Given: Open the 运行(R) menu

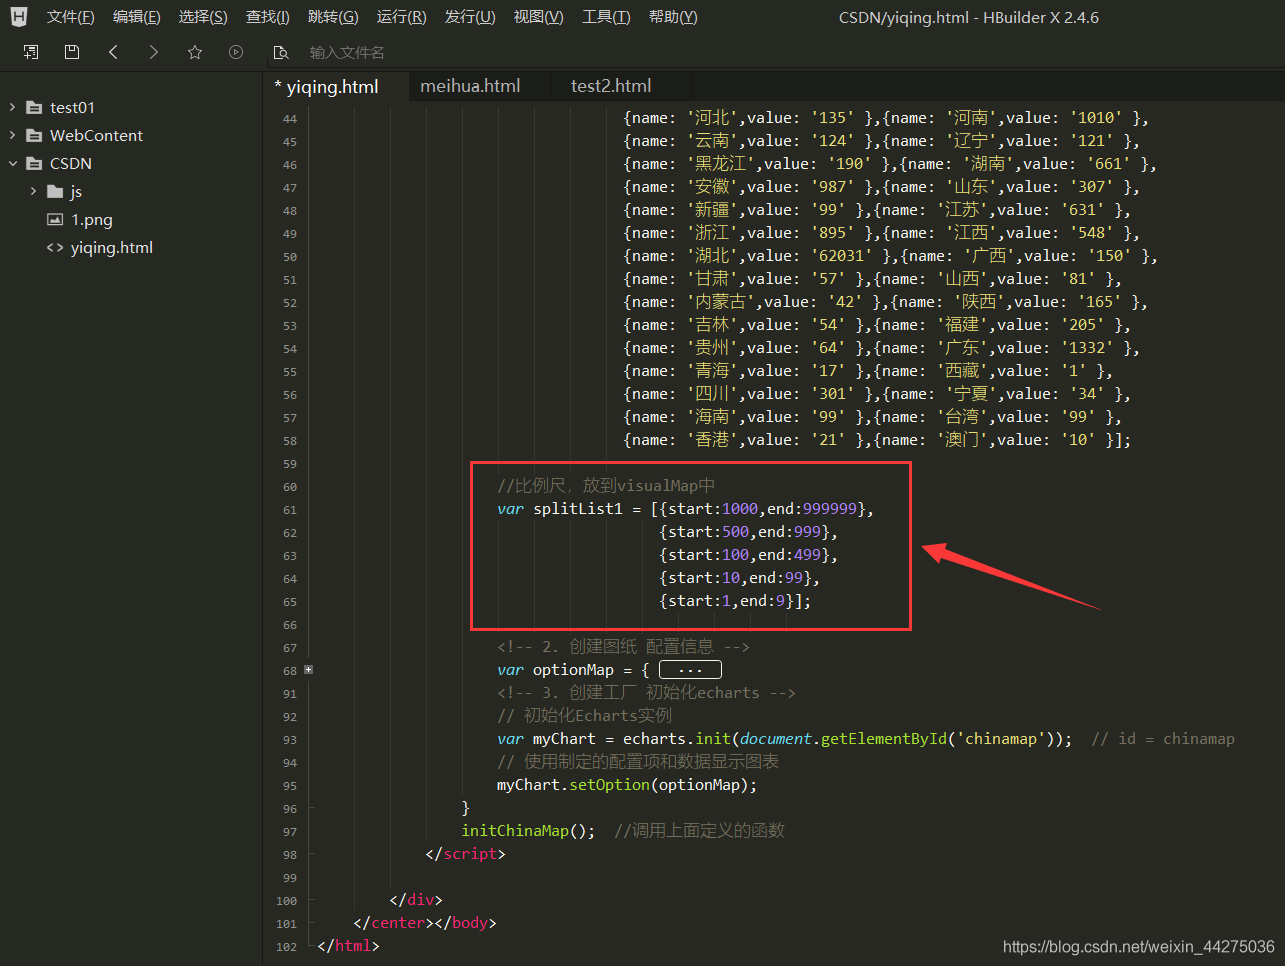Looking at the screenshot, I should pos(401,17).
